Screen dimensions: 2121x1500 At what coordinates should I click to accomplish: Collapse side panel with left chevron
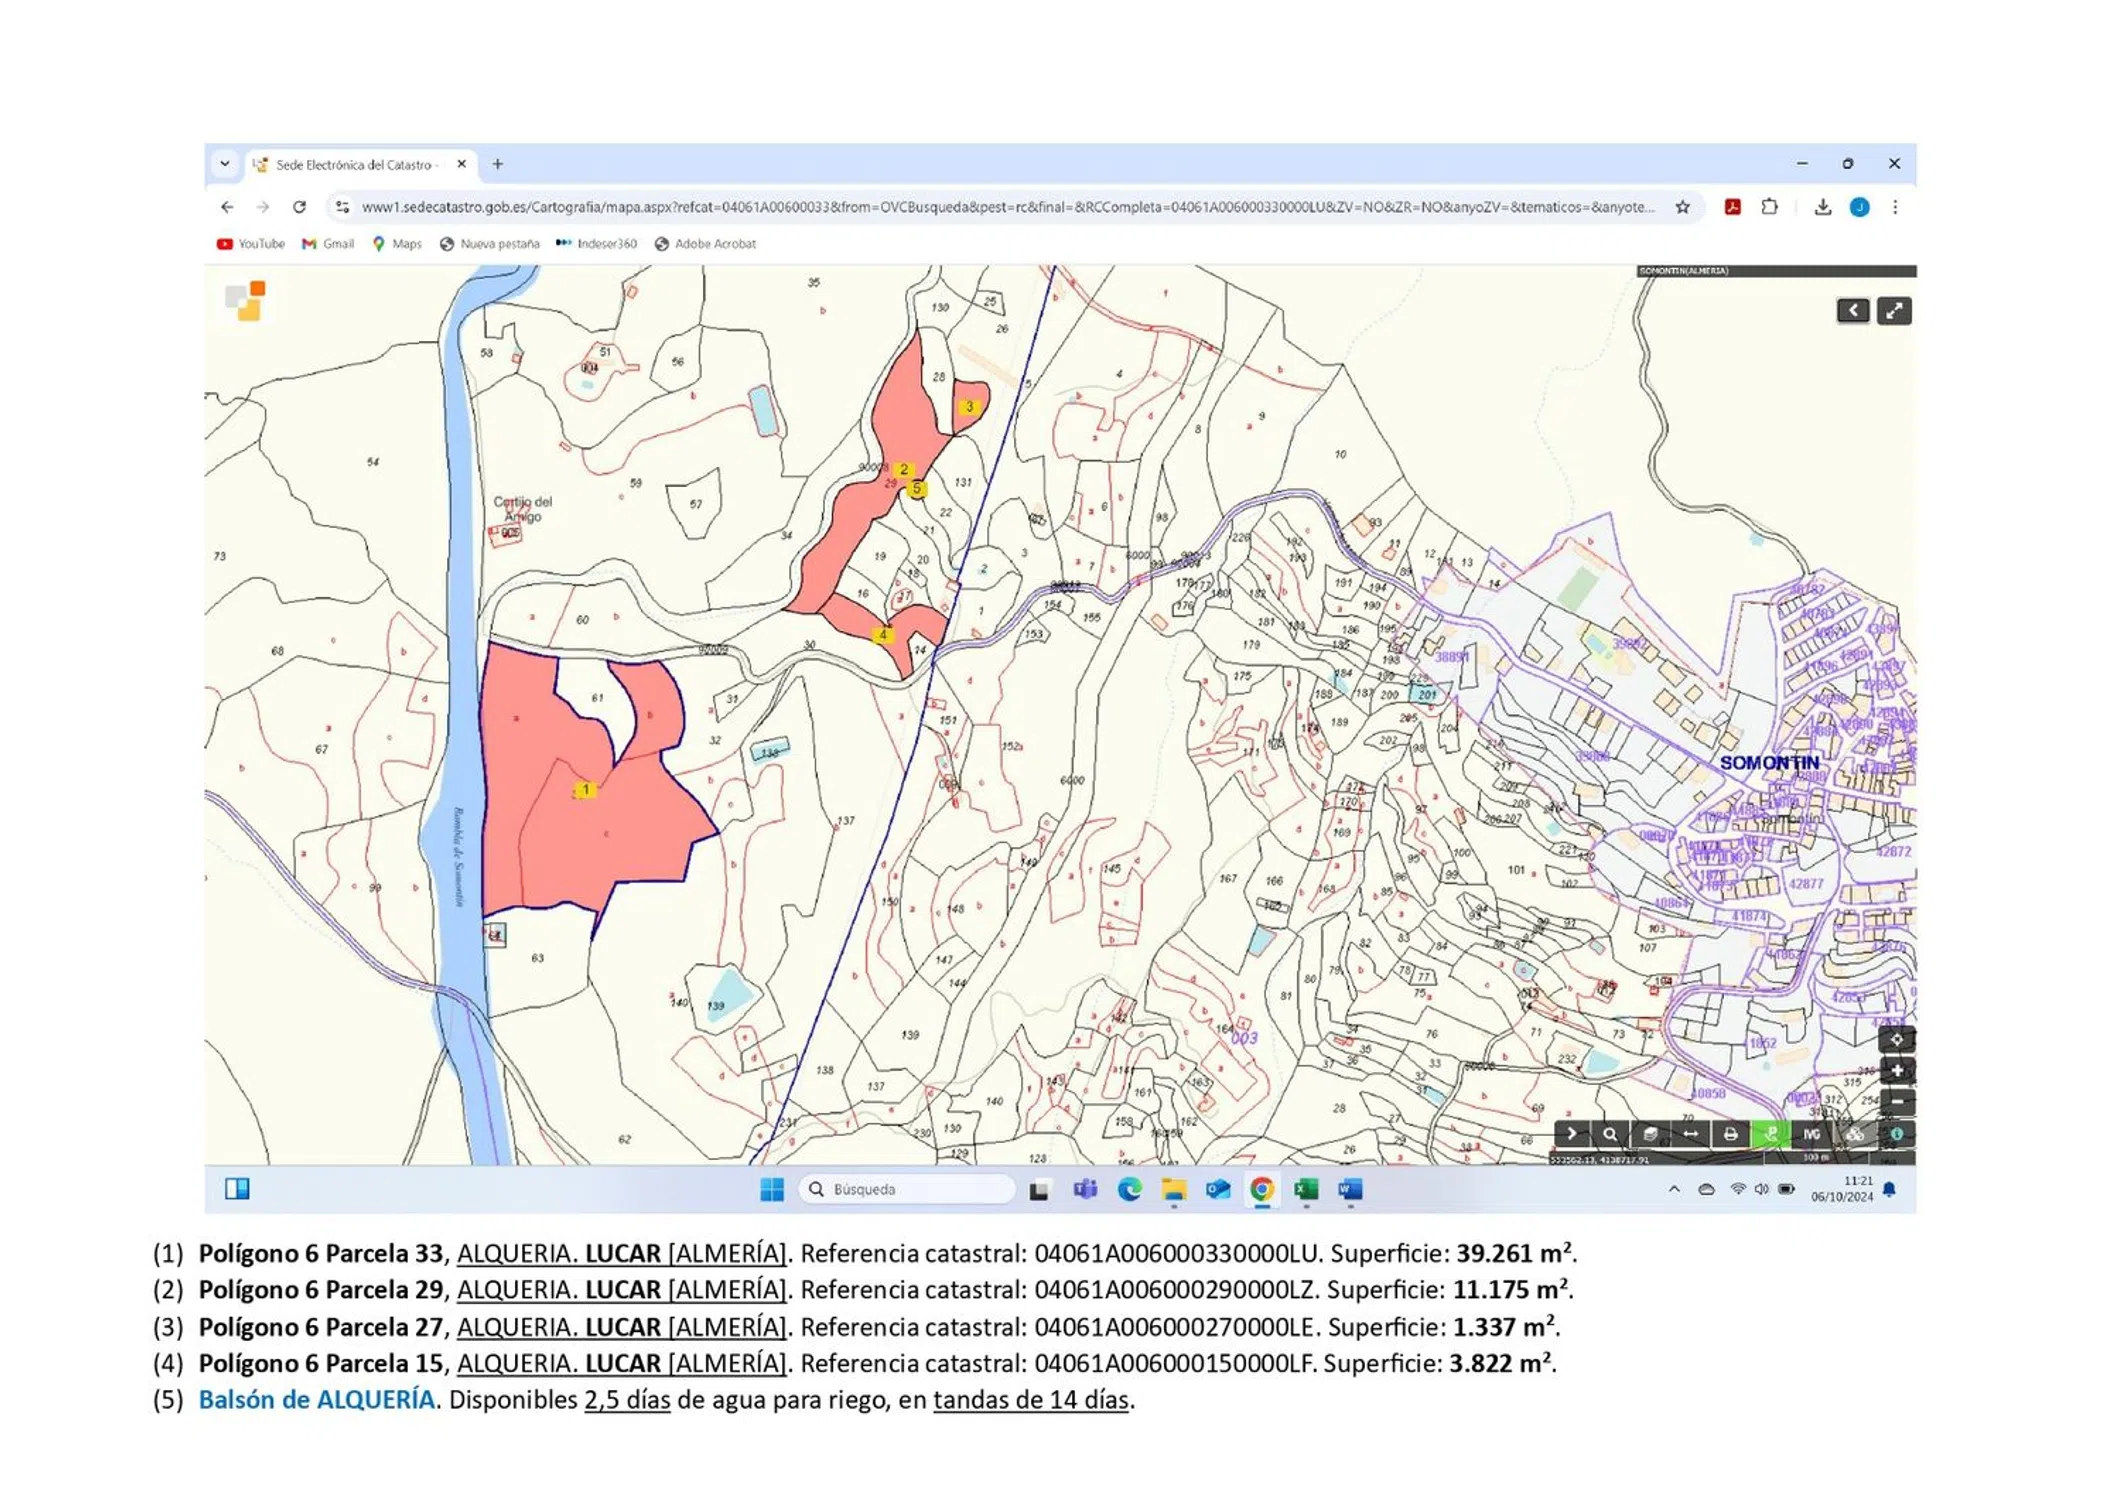pos(1852,311)
